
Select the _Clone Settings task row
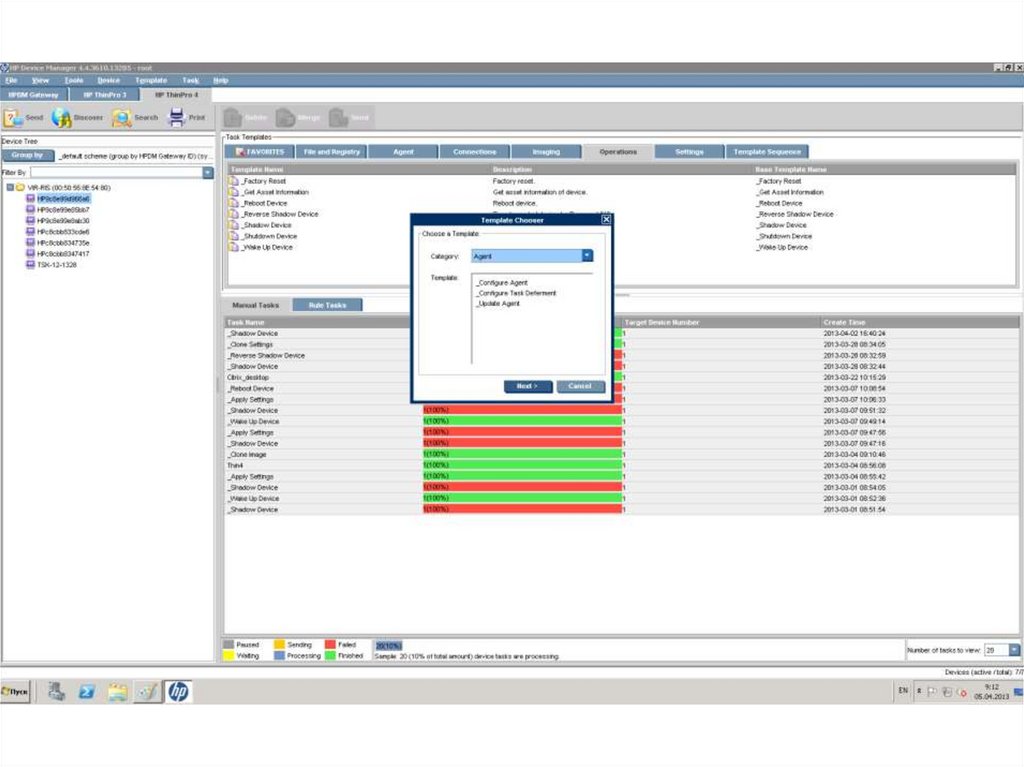[621, 344]
